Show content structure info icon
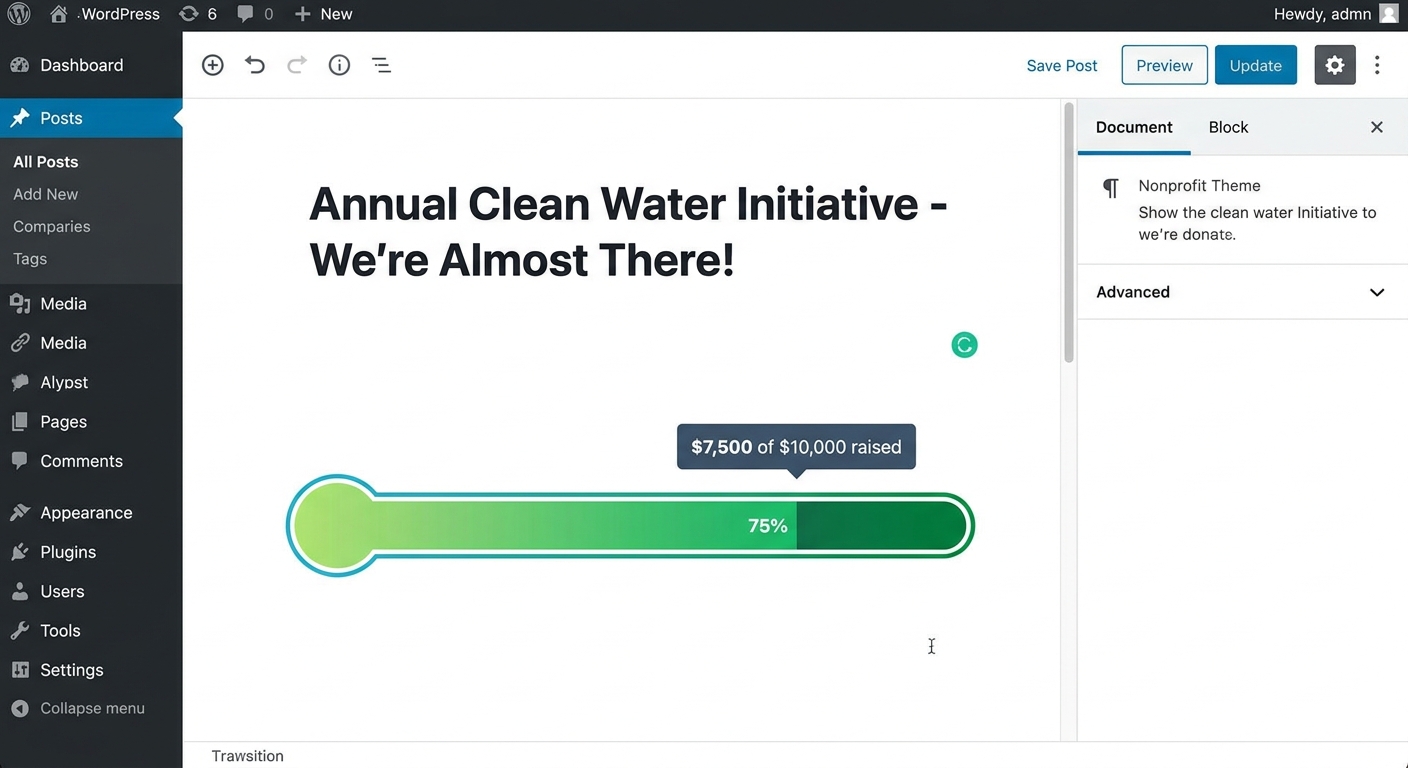This screenshot has height=768, width=1408. click(x=339, y=65)
